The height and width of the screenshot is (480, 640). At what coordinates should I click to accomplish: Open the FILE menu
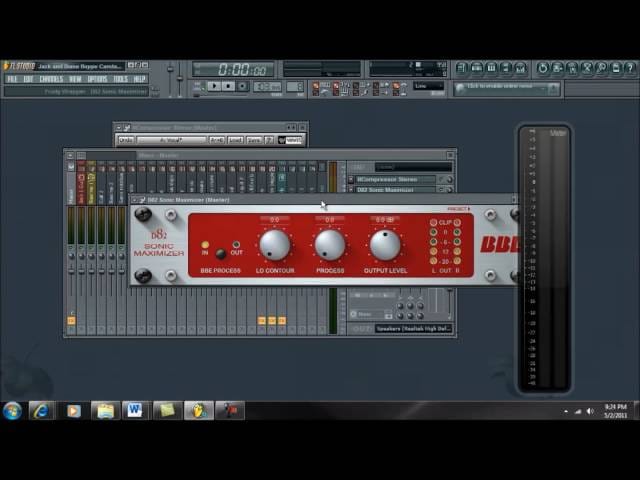[x=12, y=79]
